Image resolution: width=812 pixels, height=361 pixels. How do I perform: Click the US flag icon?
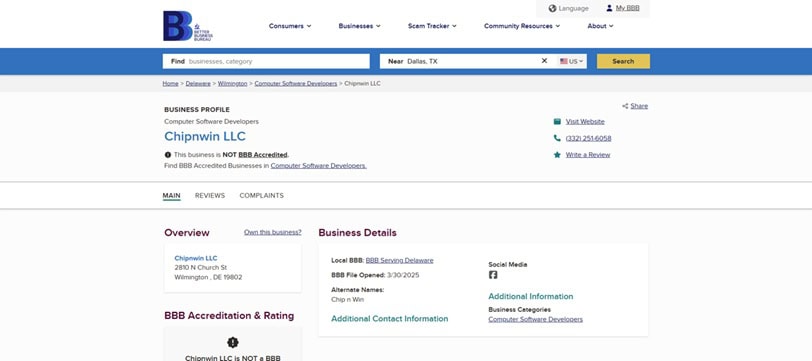[x=563, y=61]
